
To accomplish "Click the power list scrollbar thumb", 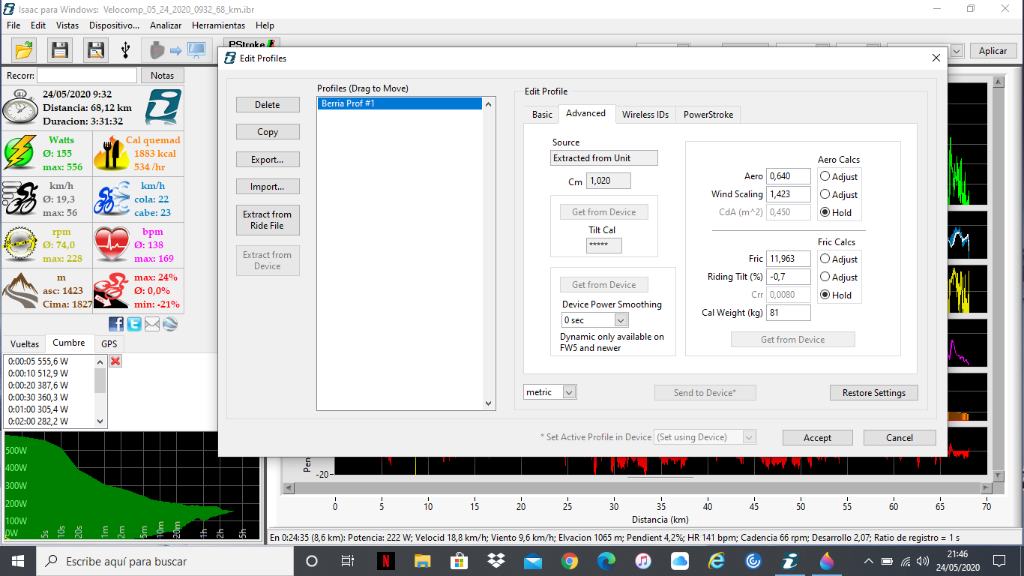I will [100, 379].
